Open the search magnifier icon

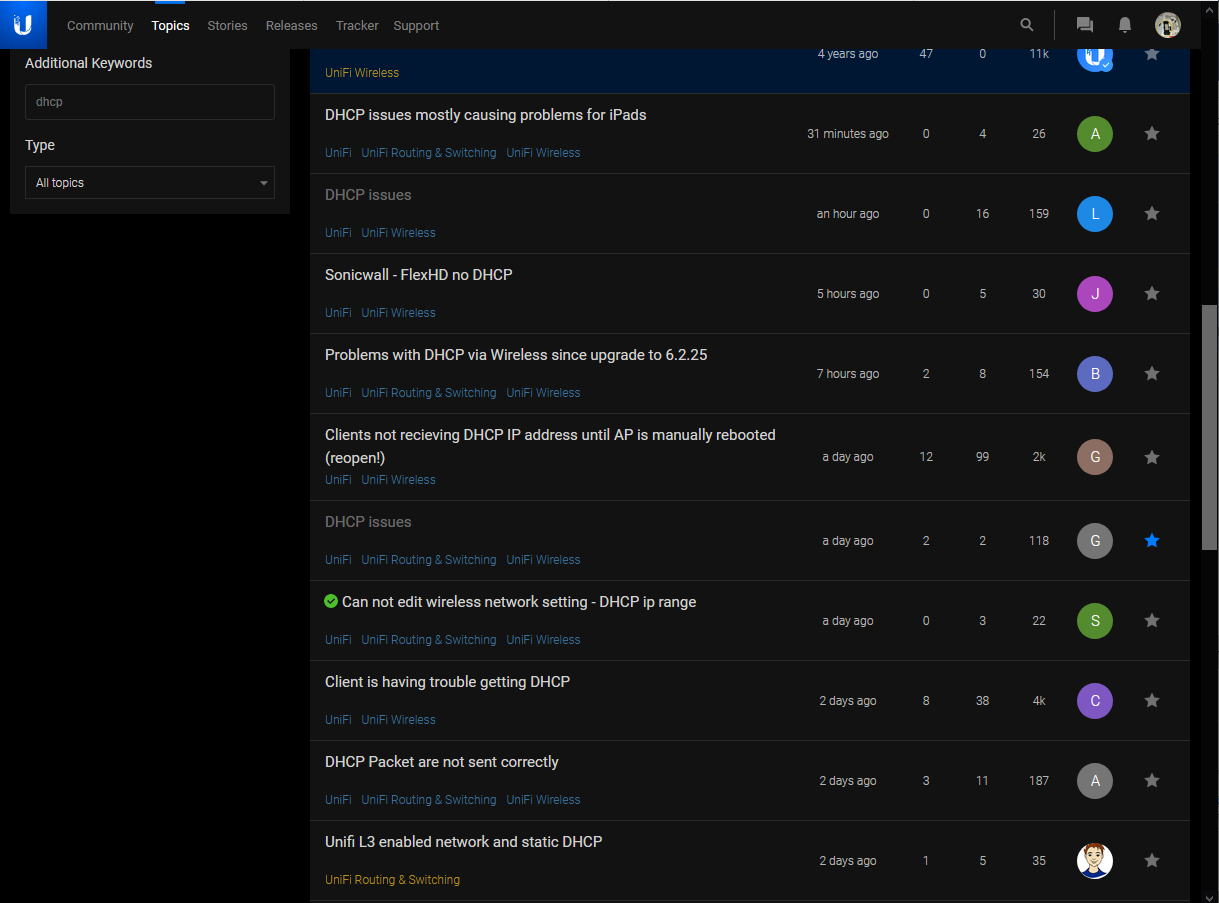point(1027,25)
